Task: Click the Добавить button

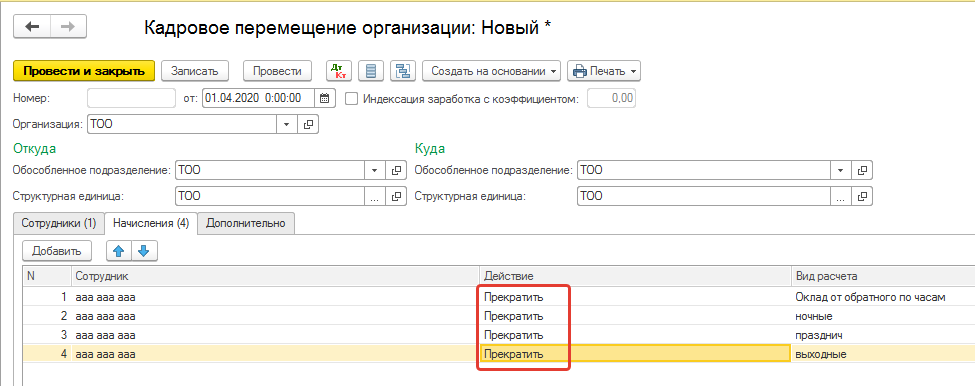Action: click(x=57, y=251)
